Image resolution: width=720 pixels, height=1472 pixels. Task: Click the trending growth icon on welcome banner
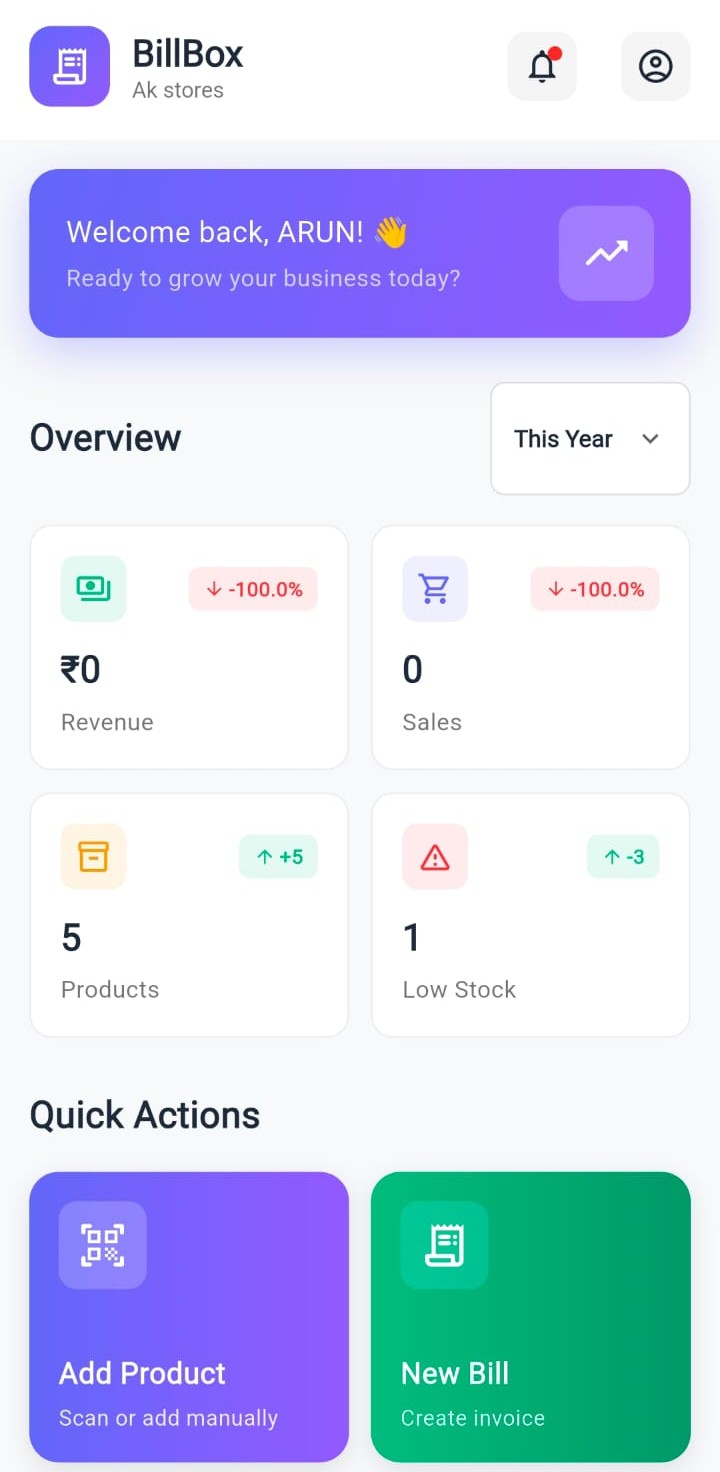point(606,253)
